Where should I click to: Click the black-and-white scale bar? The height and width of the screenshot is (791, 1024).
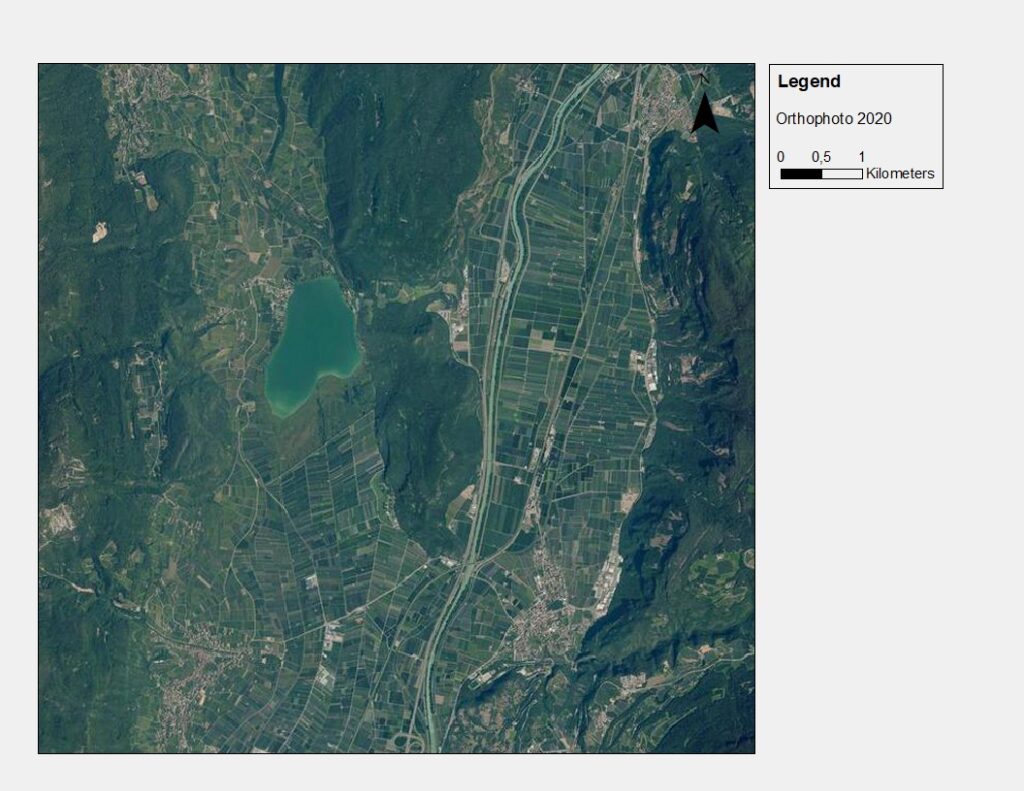[822, 174]
